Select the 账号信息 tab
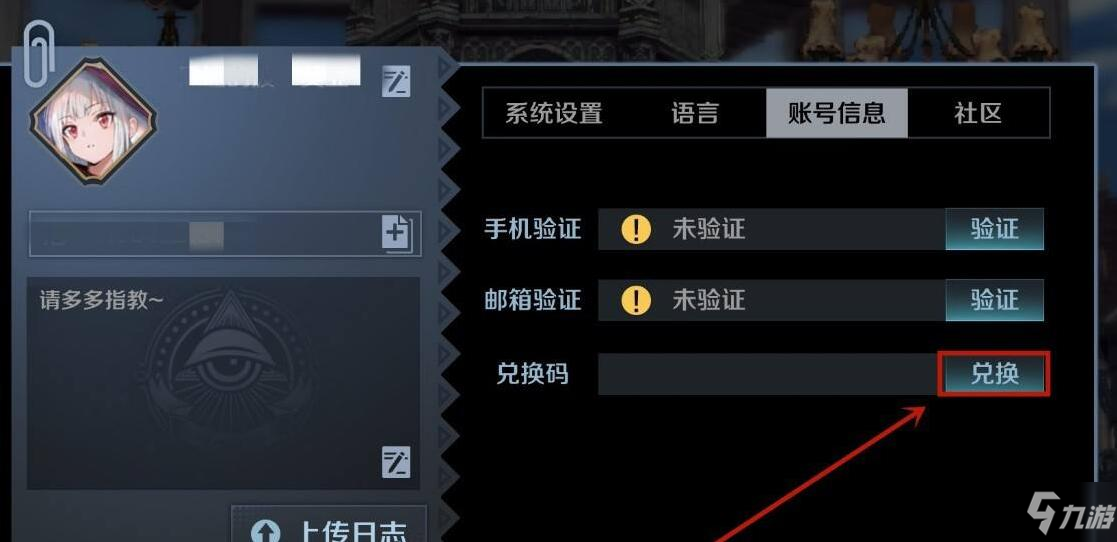The width and height of the screenshot is (1117, 542). click(x=836, y=113)
